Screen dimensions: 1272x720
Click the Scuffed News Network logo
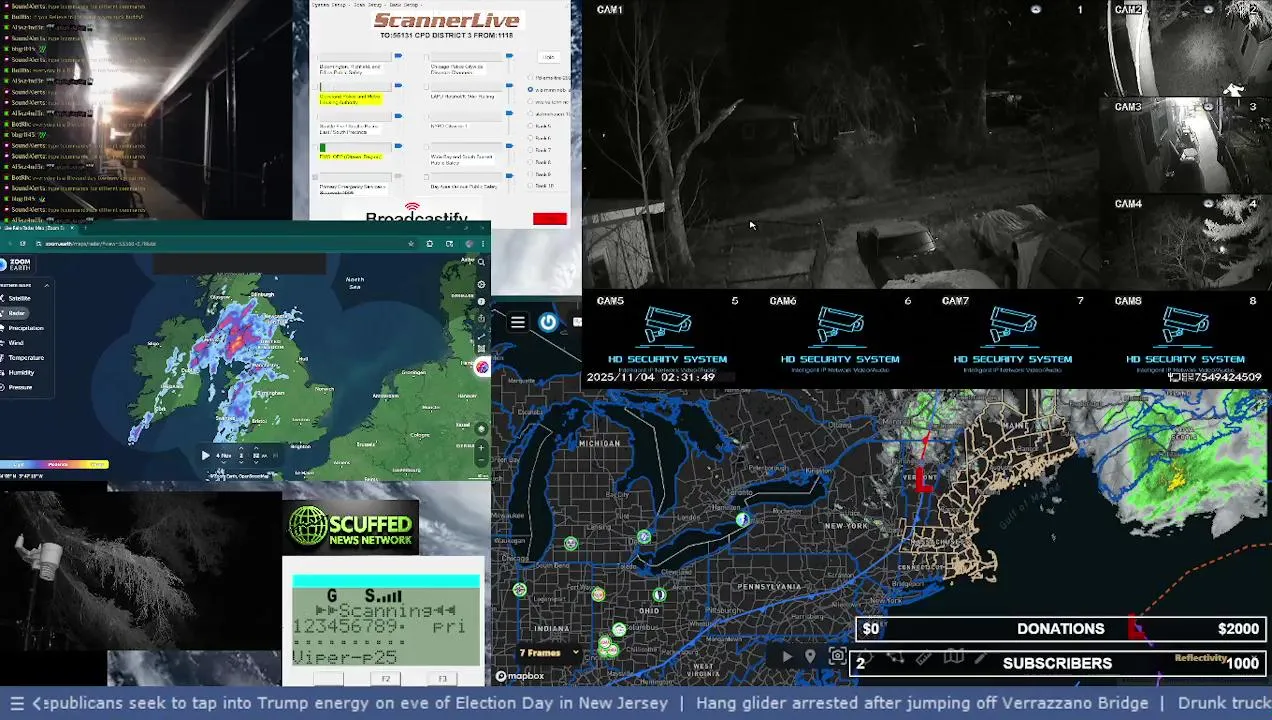[x=351, y=527]
